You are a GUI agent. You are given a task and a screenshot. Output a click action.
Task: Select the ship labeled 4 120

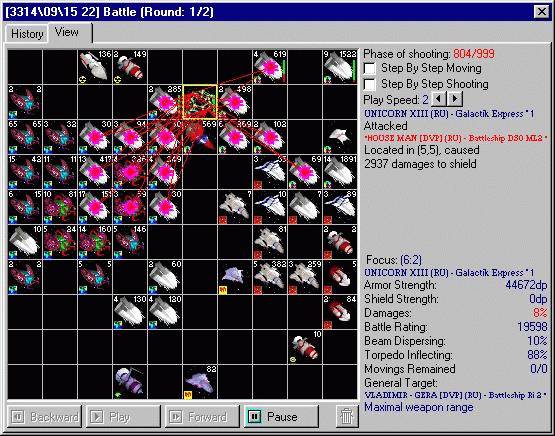[165, 312]
